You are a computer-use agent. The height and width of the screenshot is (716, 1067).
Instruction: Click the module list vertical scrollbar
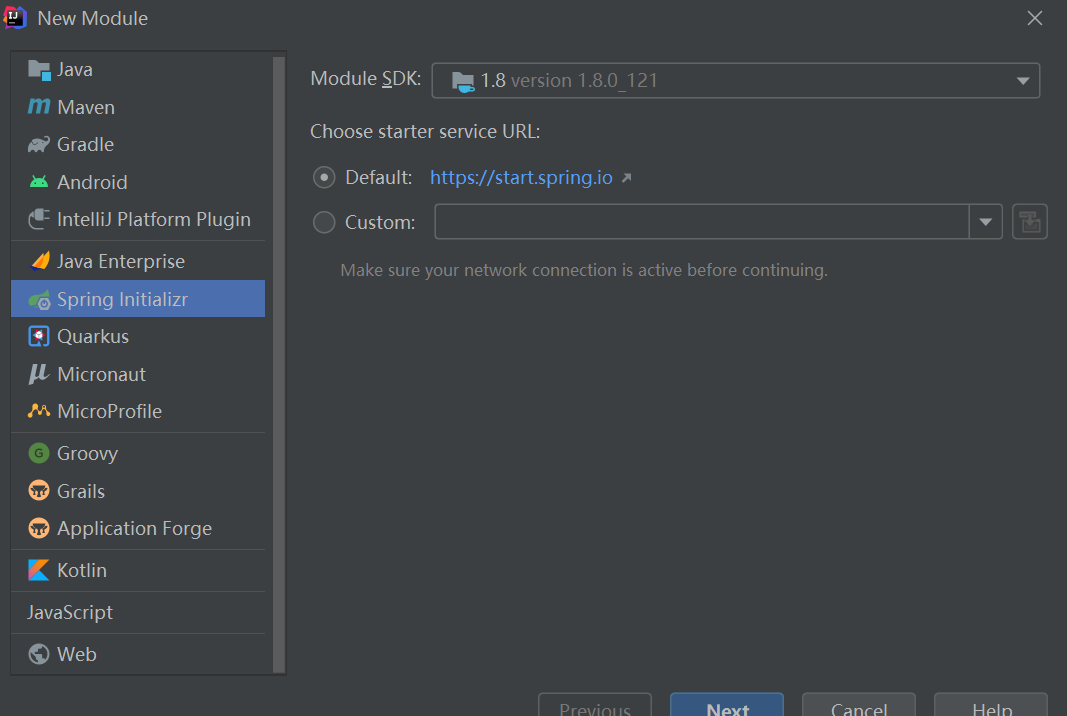click(x=278, y=363)
